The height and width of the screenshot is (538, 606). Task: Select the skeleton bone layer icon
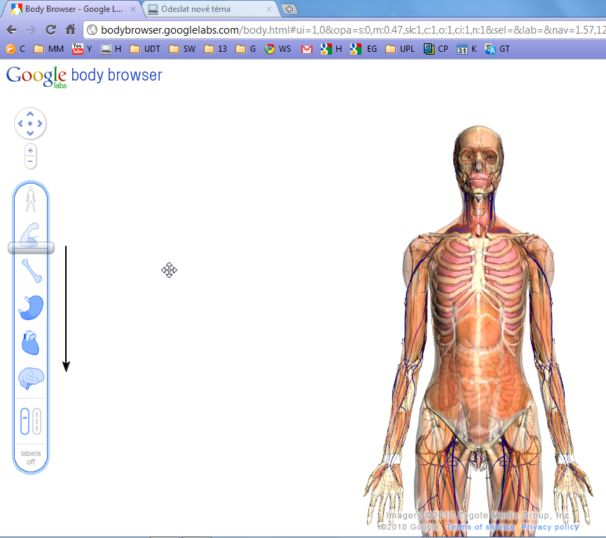[x=31, y=271]
